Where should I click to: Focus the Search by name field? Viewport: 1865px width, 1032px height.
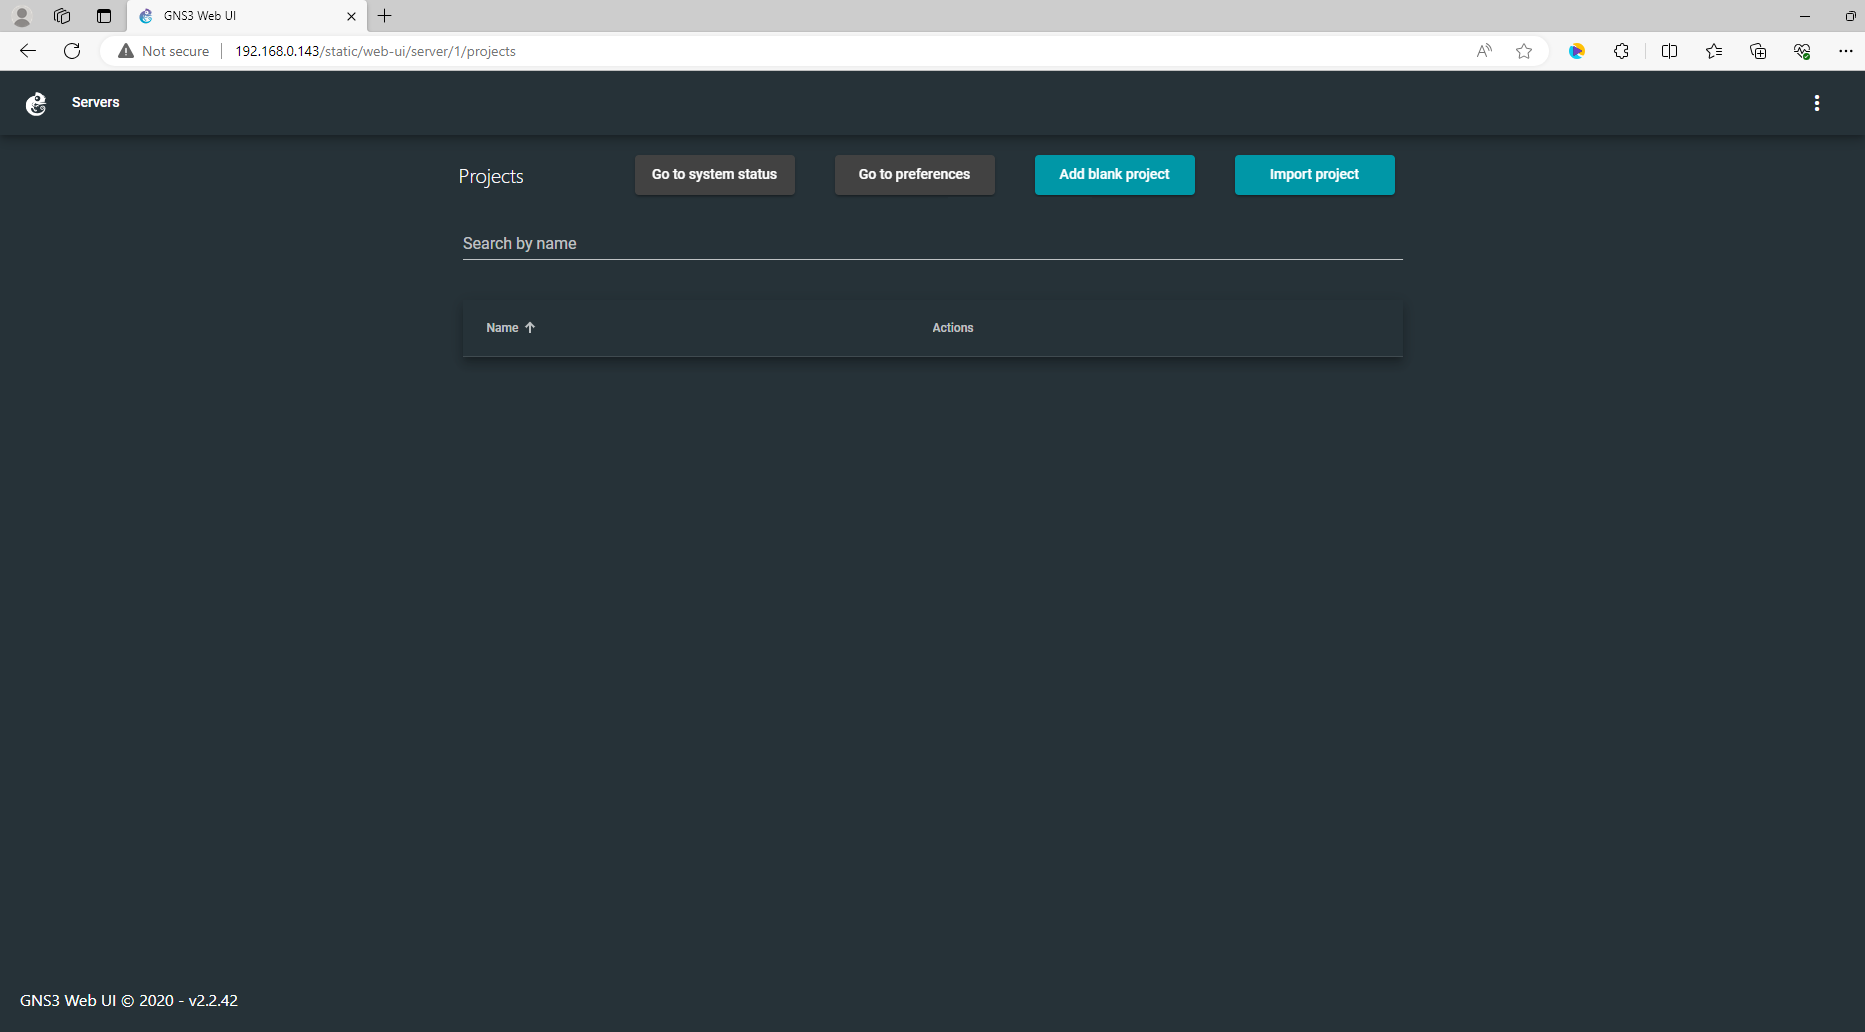click(x=931, y=244)
